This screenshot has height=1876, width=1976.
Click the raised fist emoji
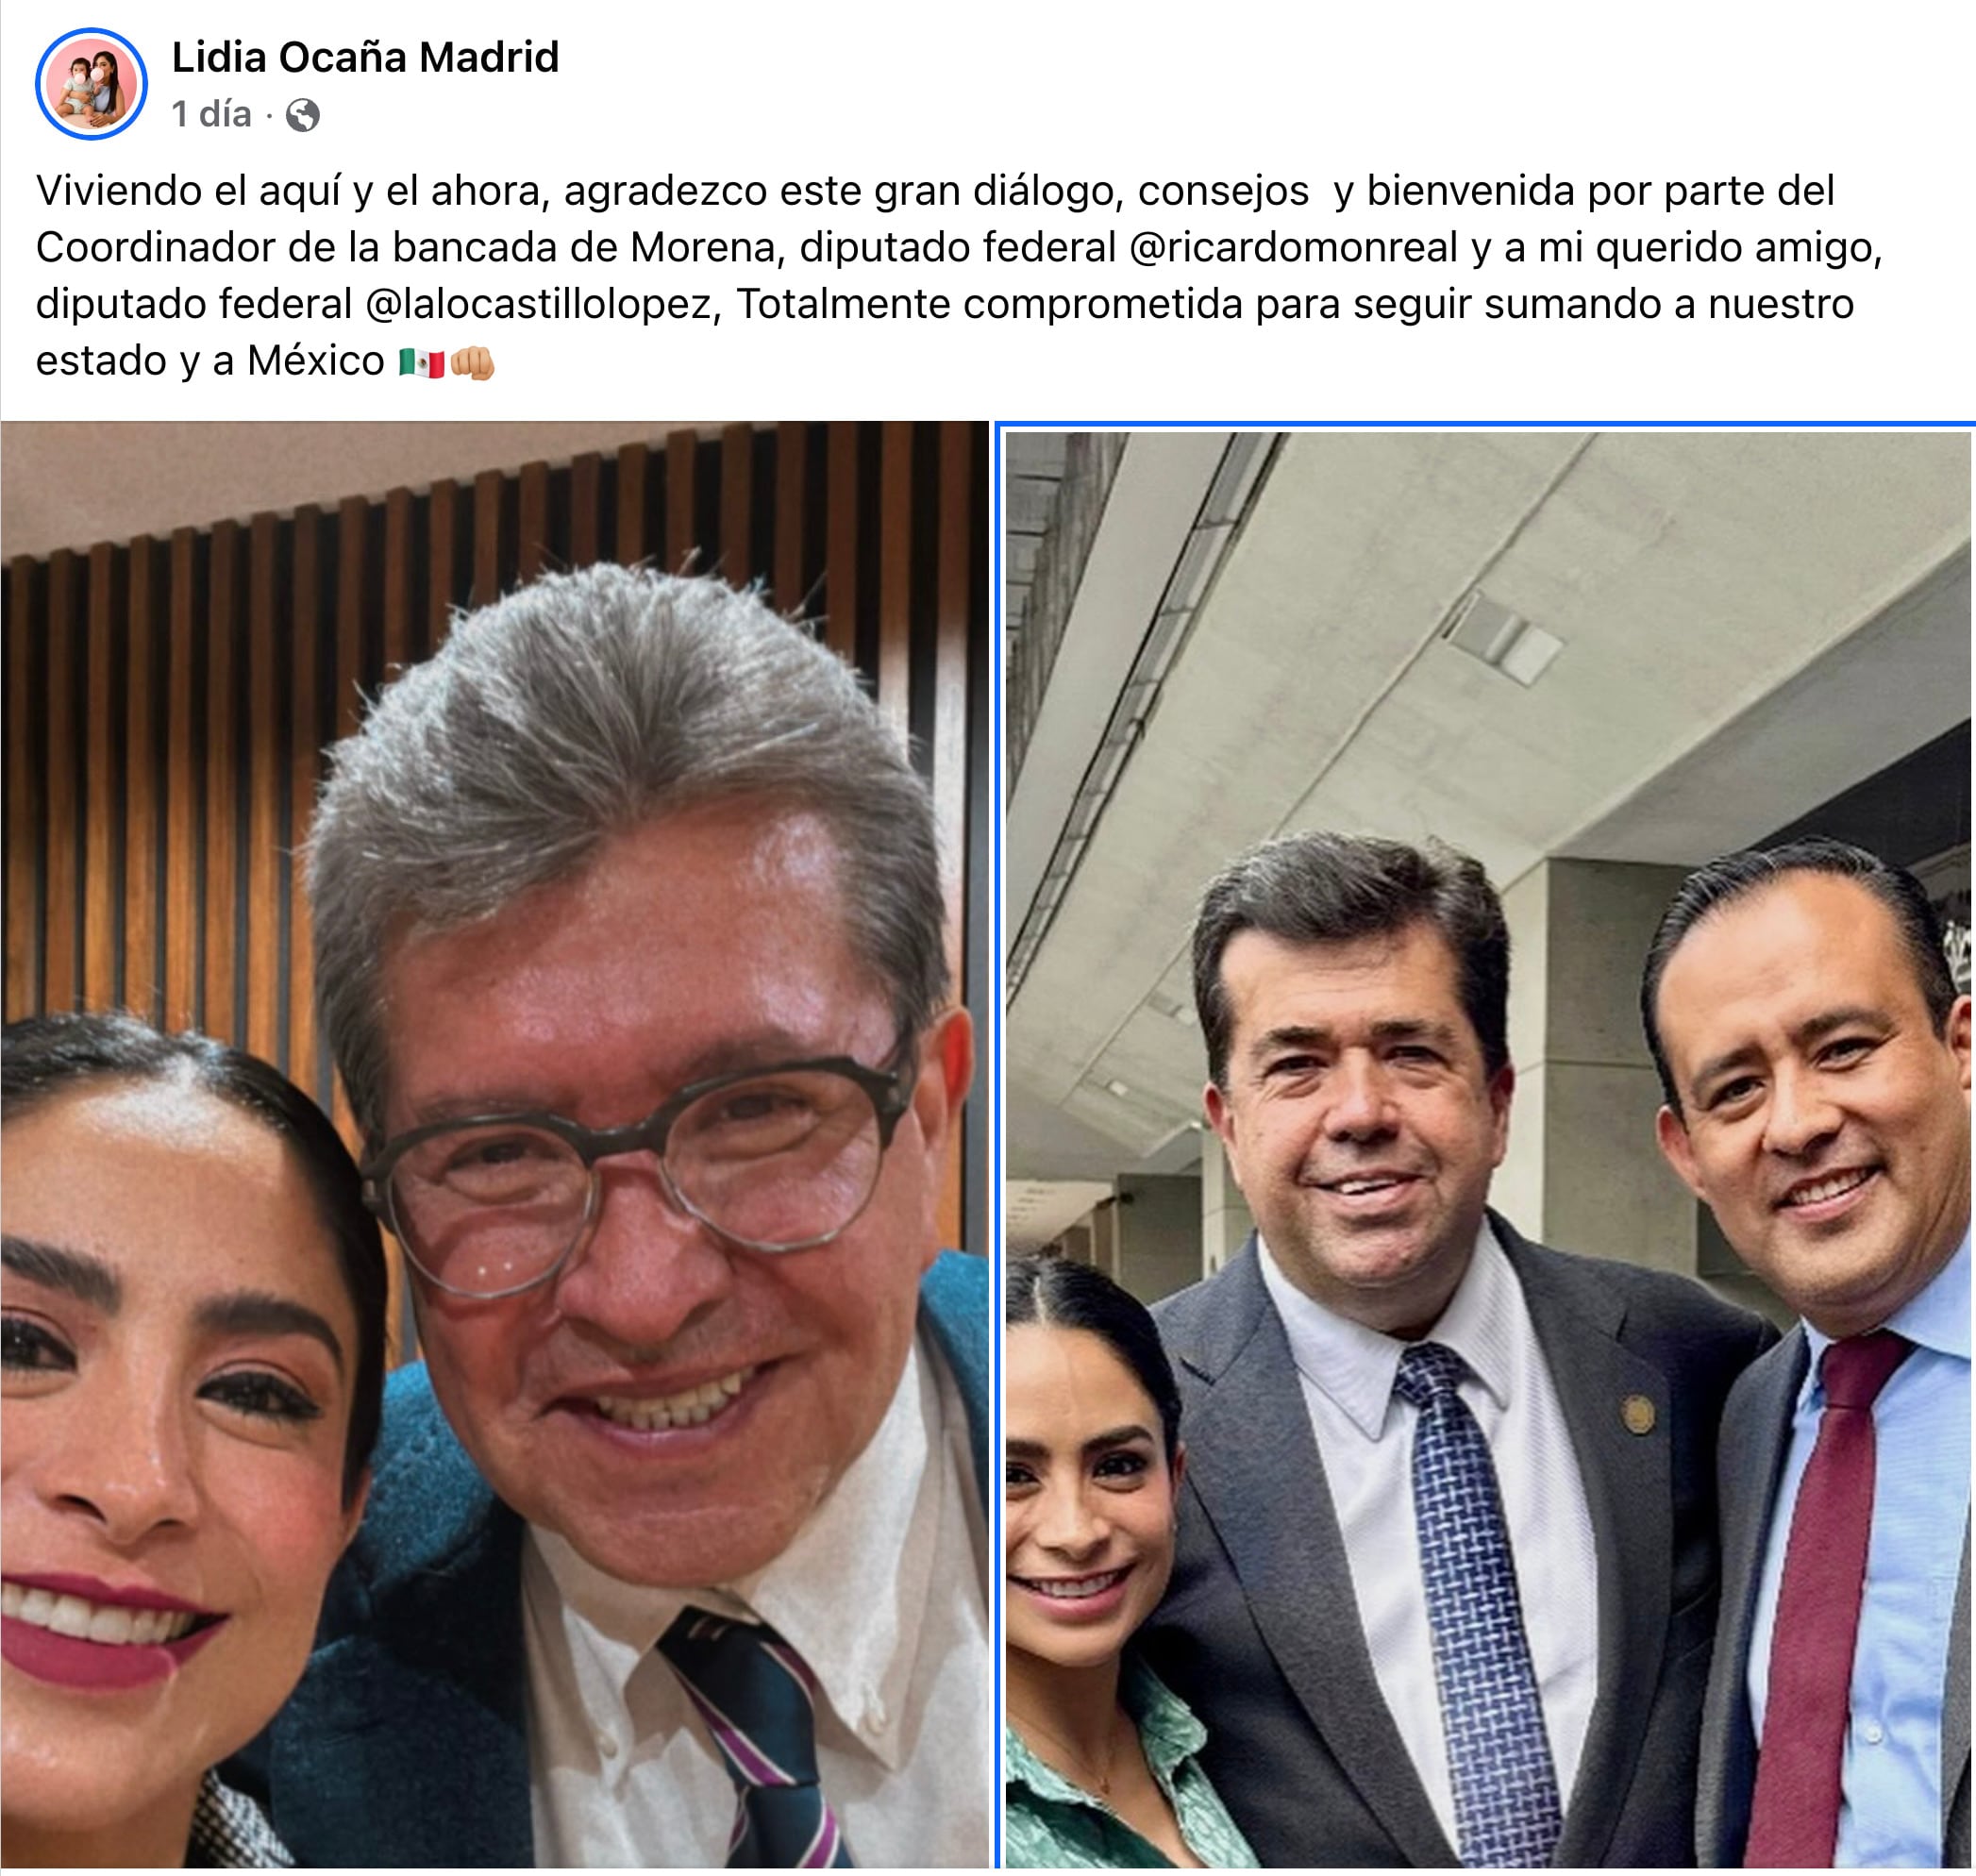click(x=471, y=362)
